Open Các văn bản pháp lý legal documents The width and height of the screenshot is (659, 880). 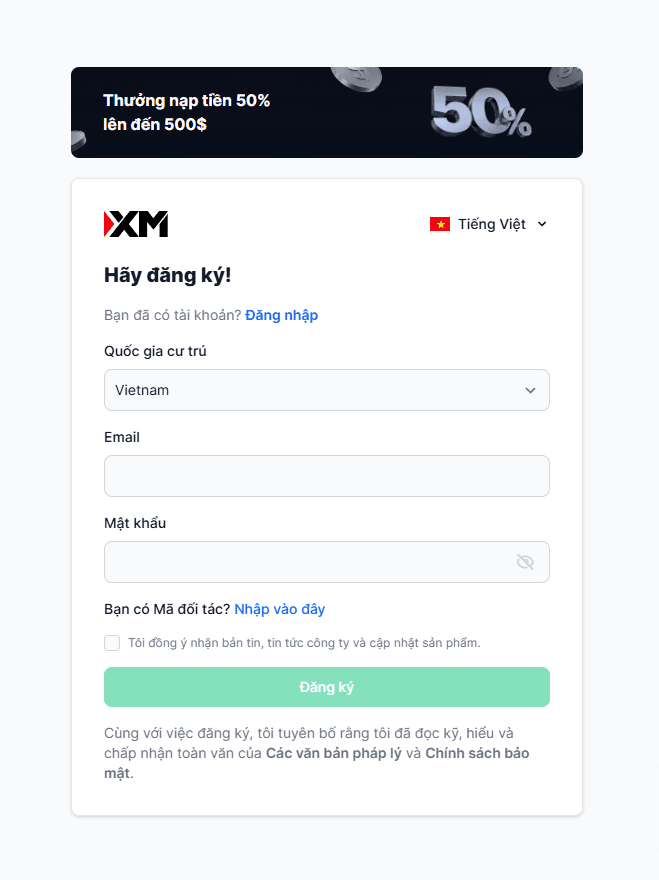[x=333, y=753]
